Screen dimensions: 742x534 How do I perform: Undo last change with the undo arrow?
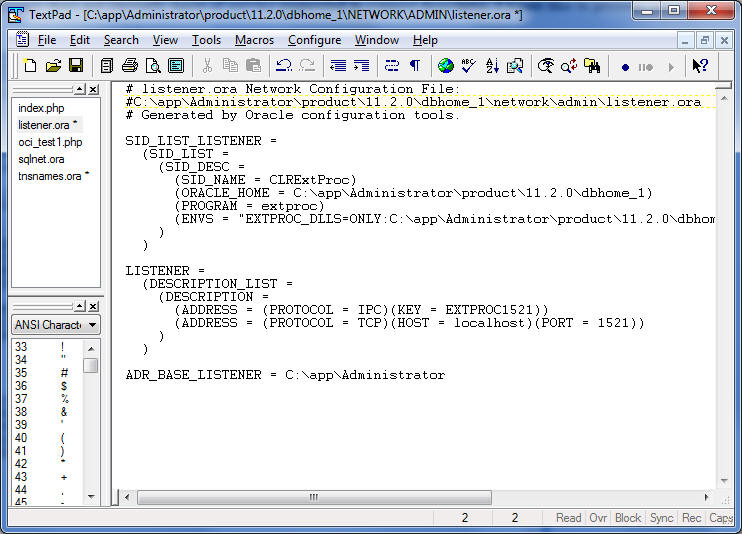284,65
